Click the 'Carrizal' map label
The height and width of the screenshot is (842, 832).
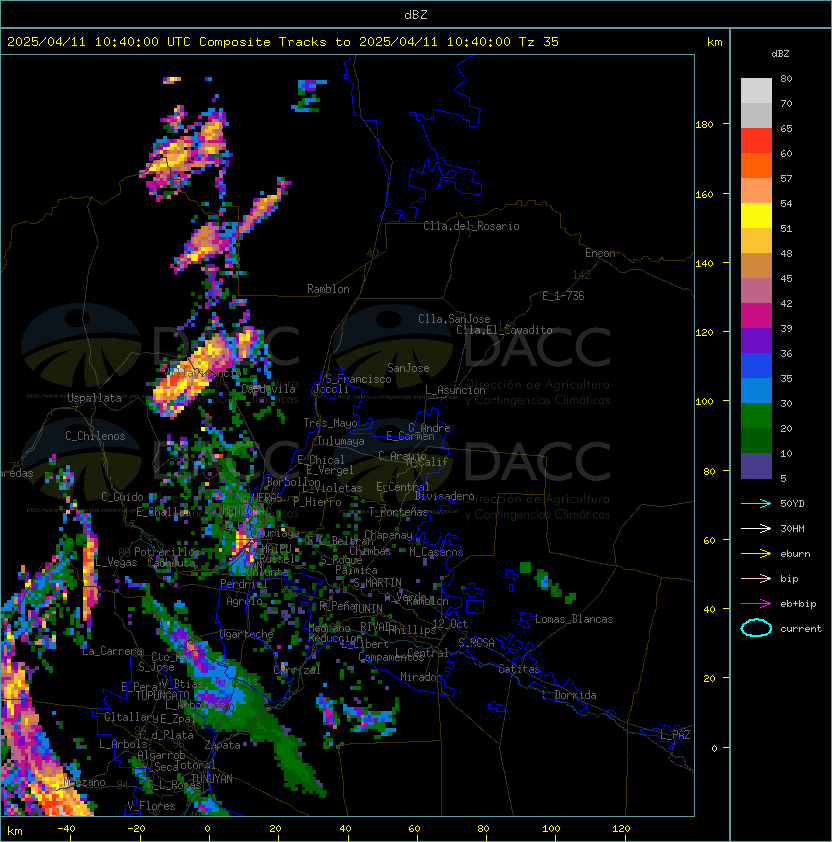pos(297,670)
